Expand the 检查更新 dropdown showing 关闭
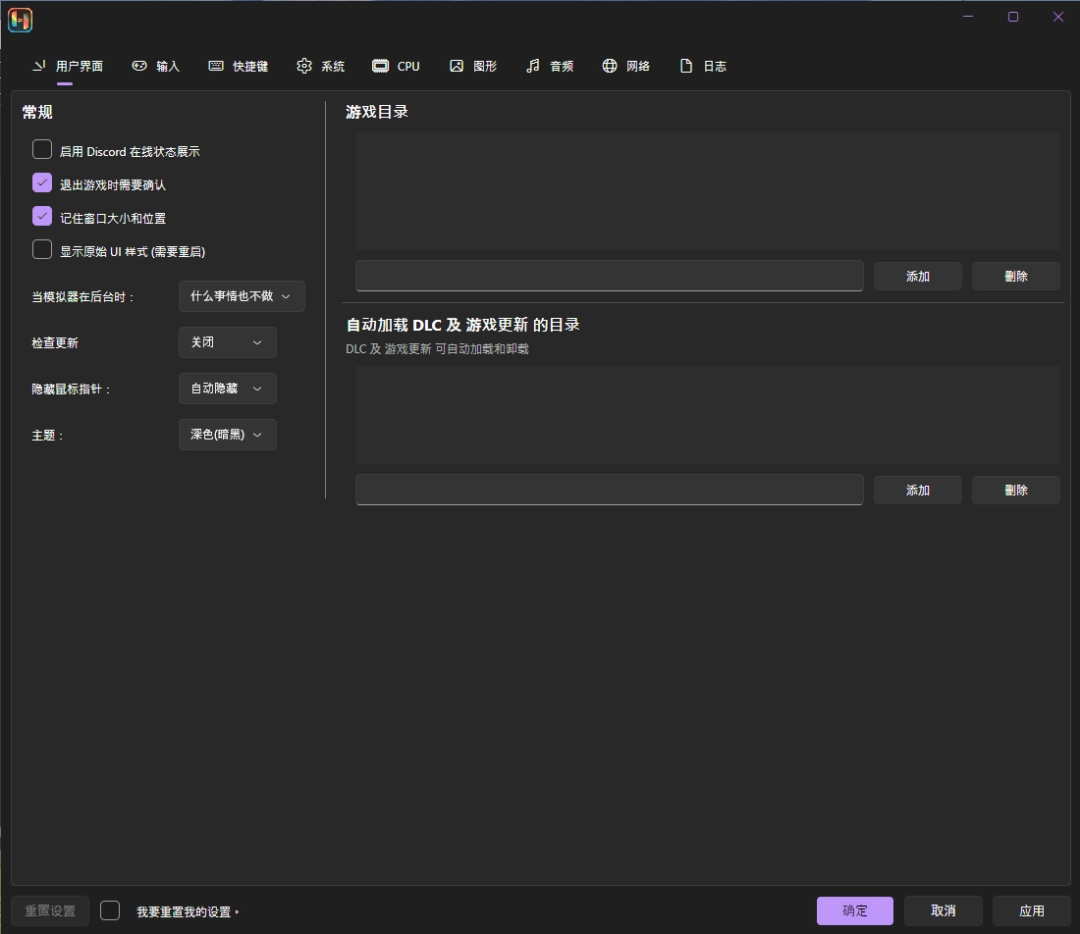The image size is (1080, 934). (227, 342)
